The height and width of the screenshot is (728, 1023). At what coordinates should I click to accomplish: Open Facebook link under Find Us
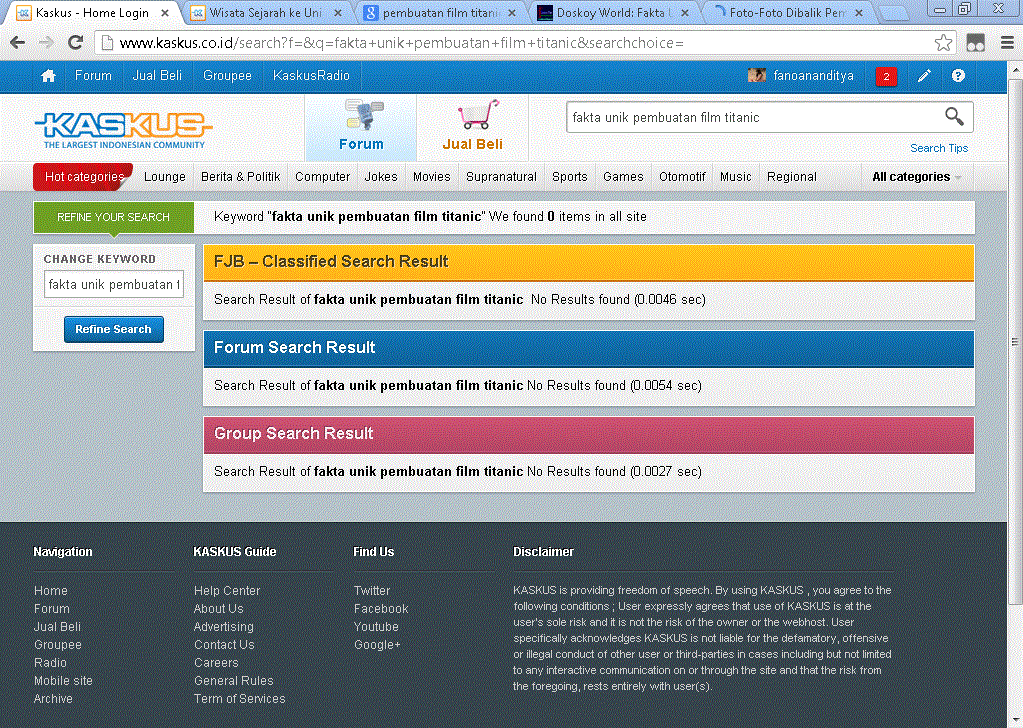tap(381, 609)
